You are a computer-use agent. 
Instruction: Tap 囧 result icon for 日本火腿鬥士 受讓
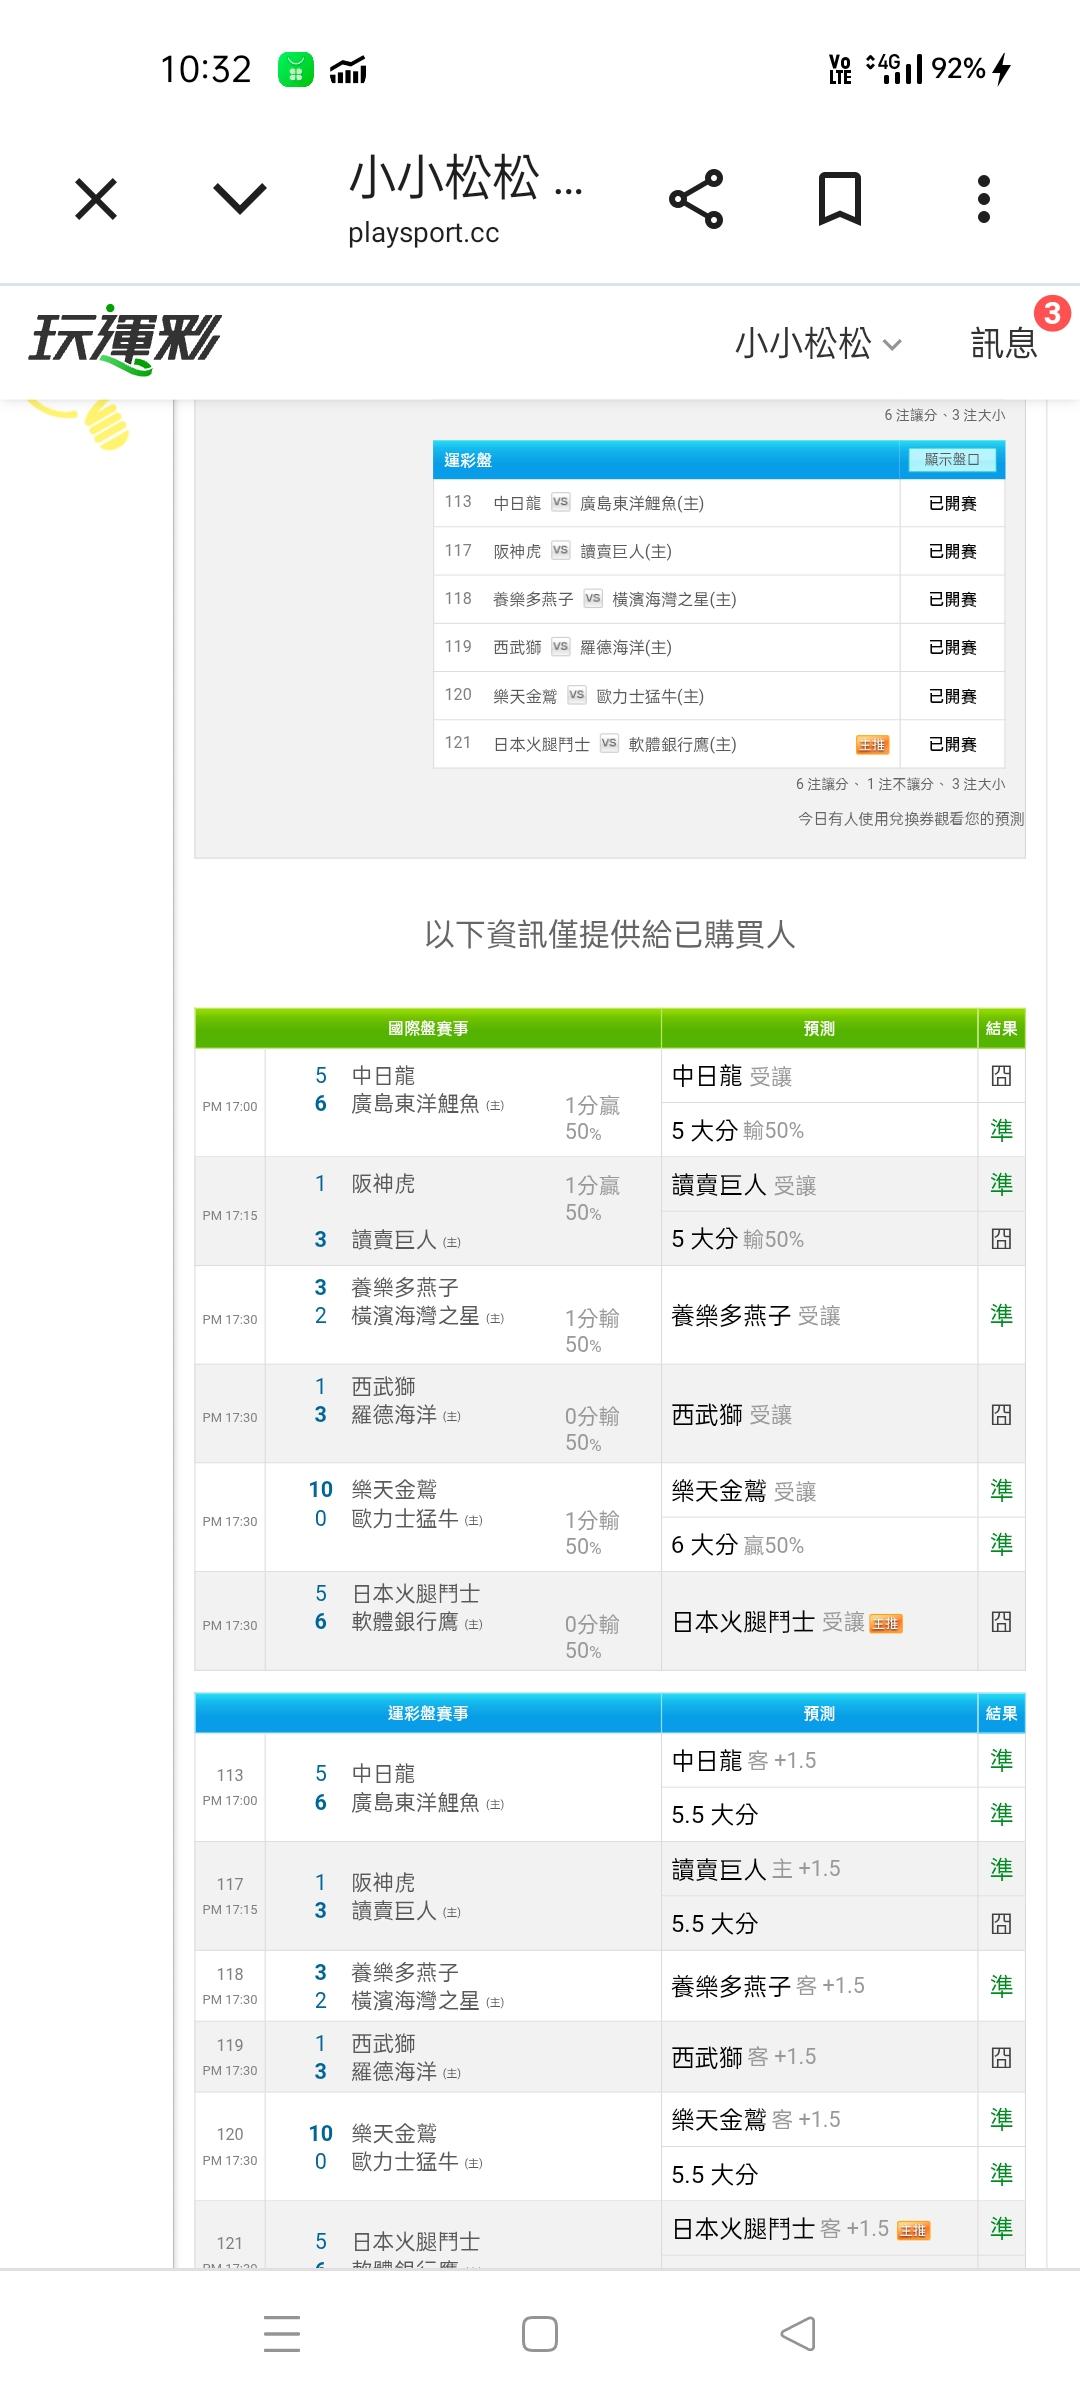(x=1001, y=1622)
